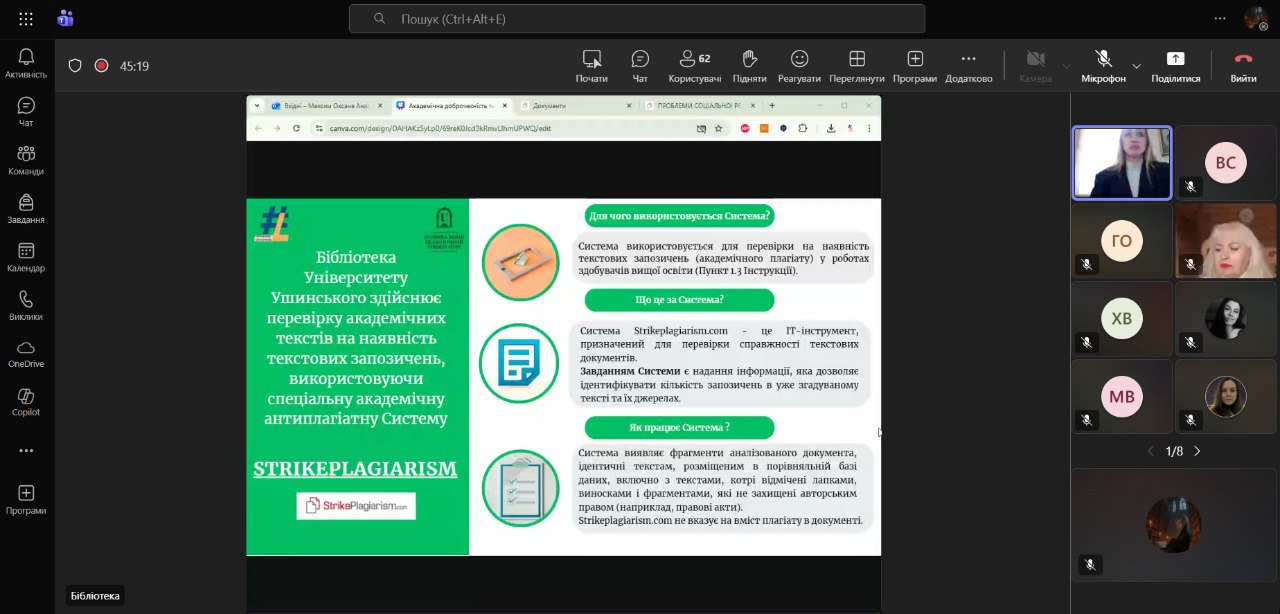1280x614 pixels.
Task: Click the search box (Пошук)
Action: click(636, 18)
